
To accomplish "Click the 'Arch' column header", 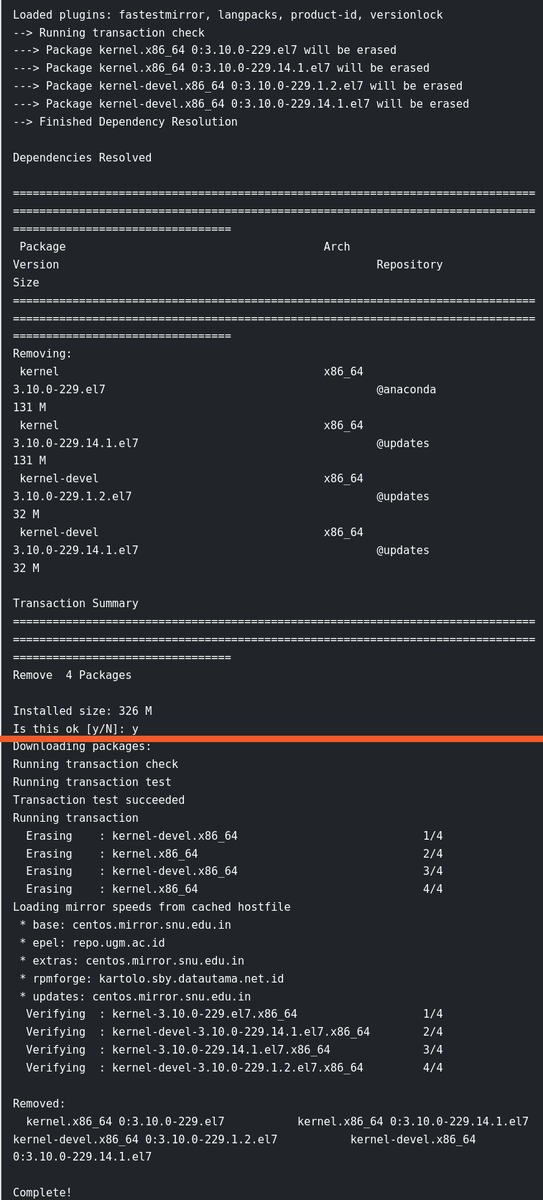I will pos(337,247).
